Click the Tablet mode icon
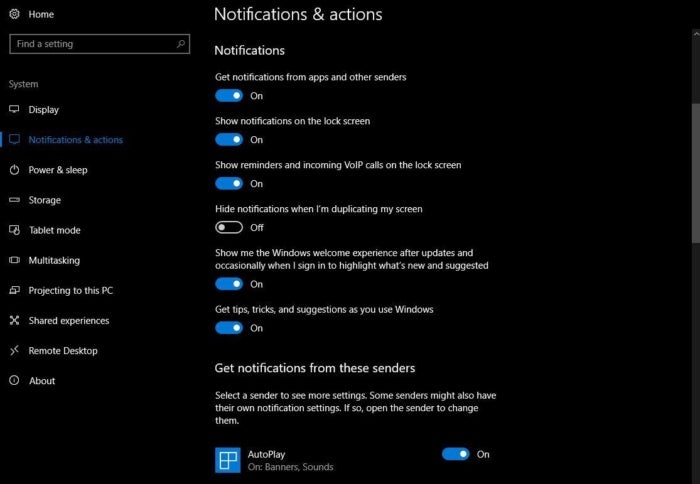 coord(14,230)
